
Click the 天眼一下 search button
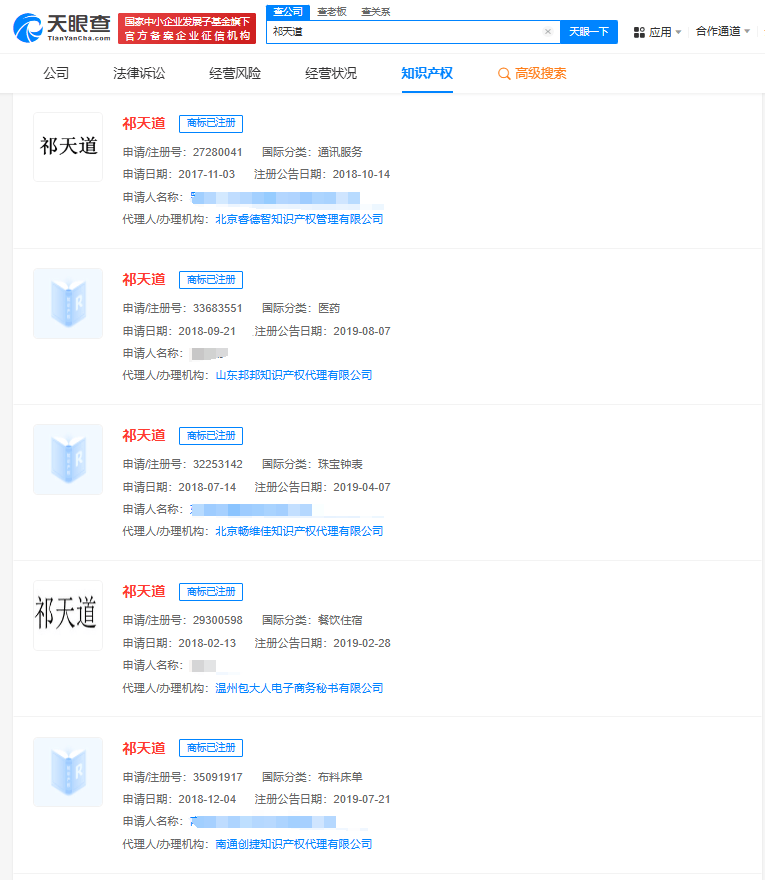click(589, 31)
